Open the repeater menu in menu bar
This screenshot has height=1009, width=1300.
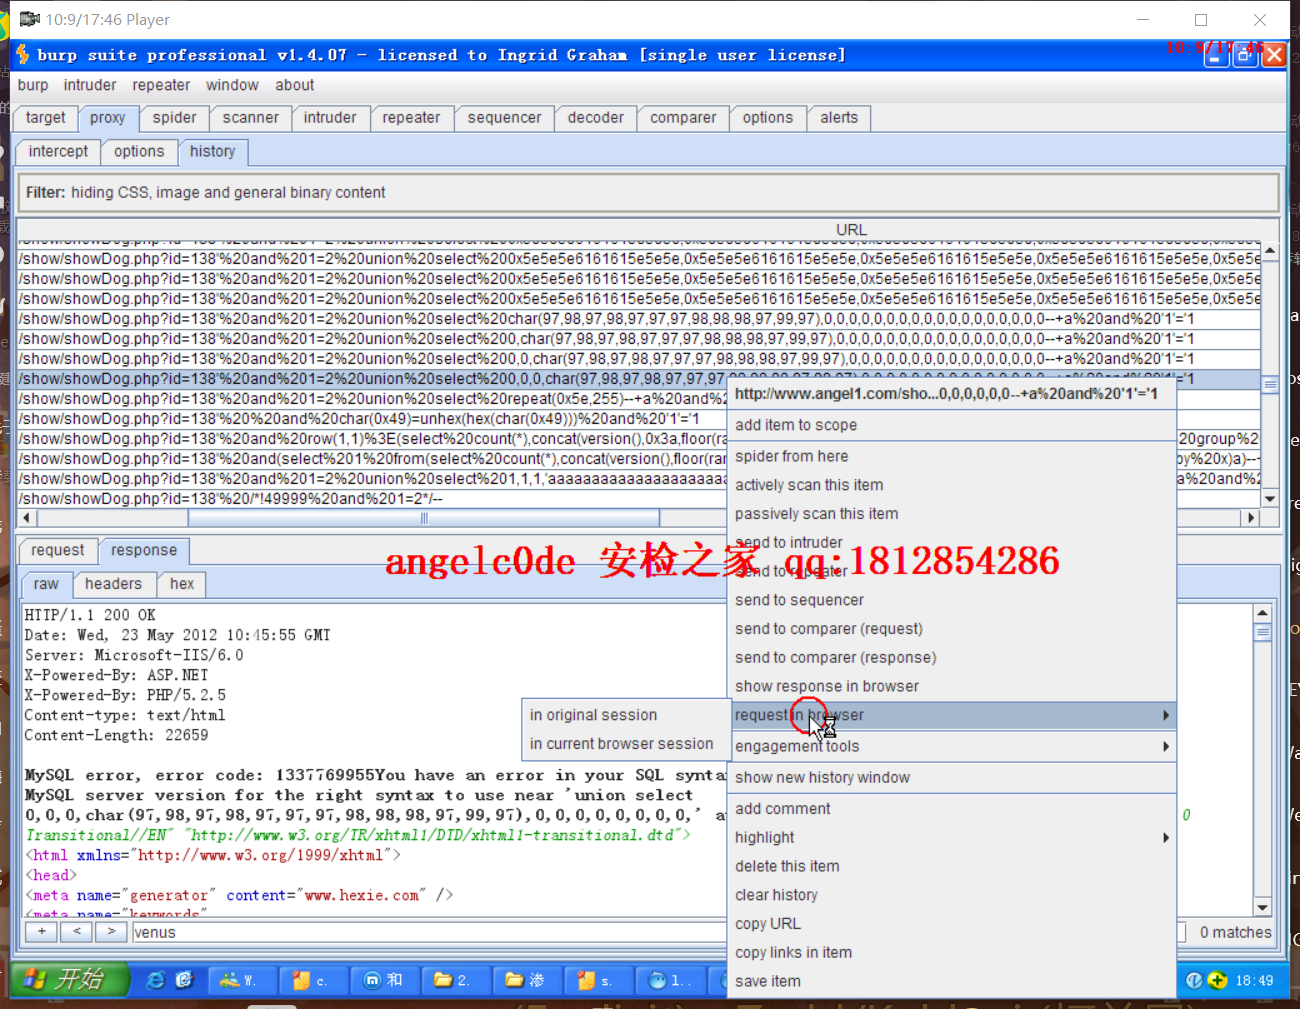[x=161, y=86]
